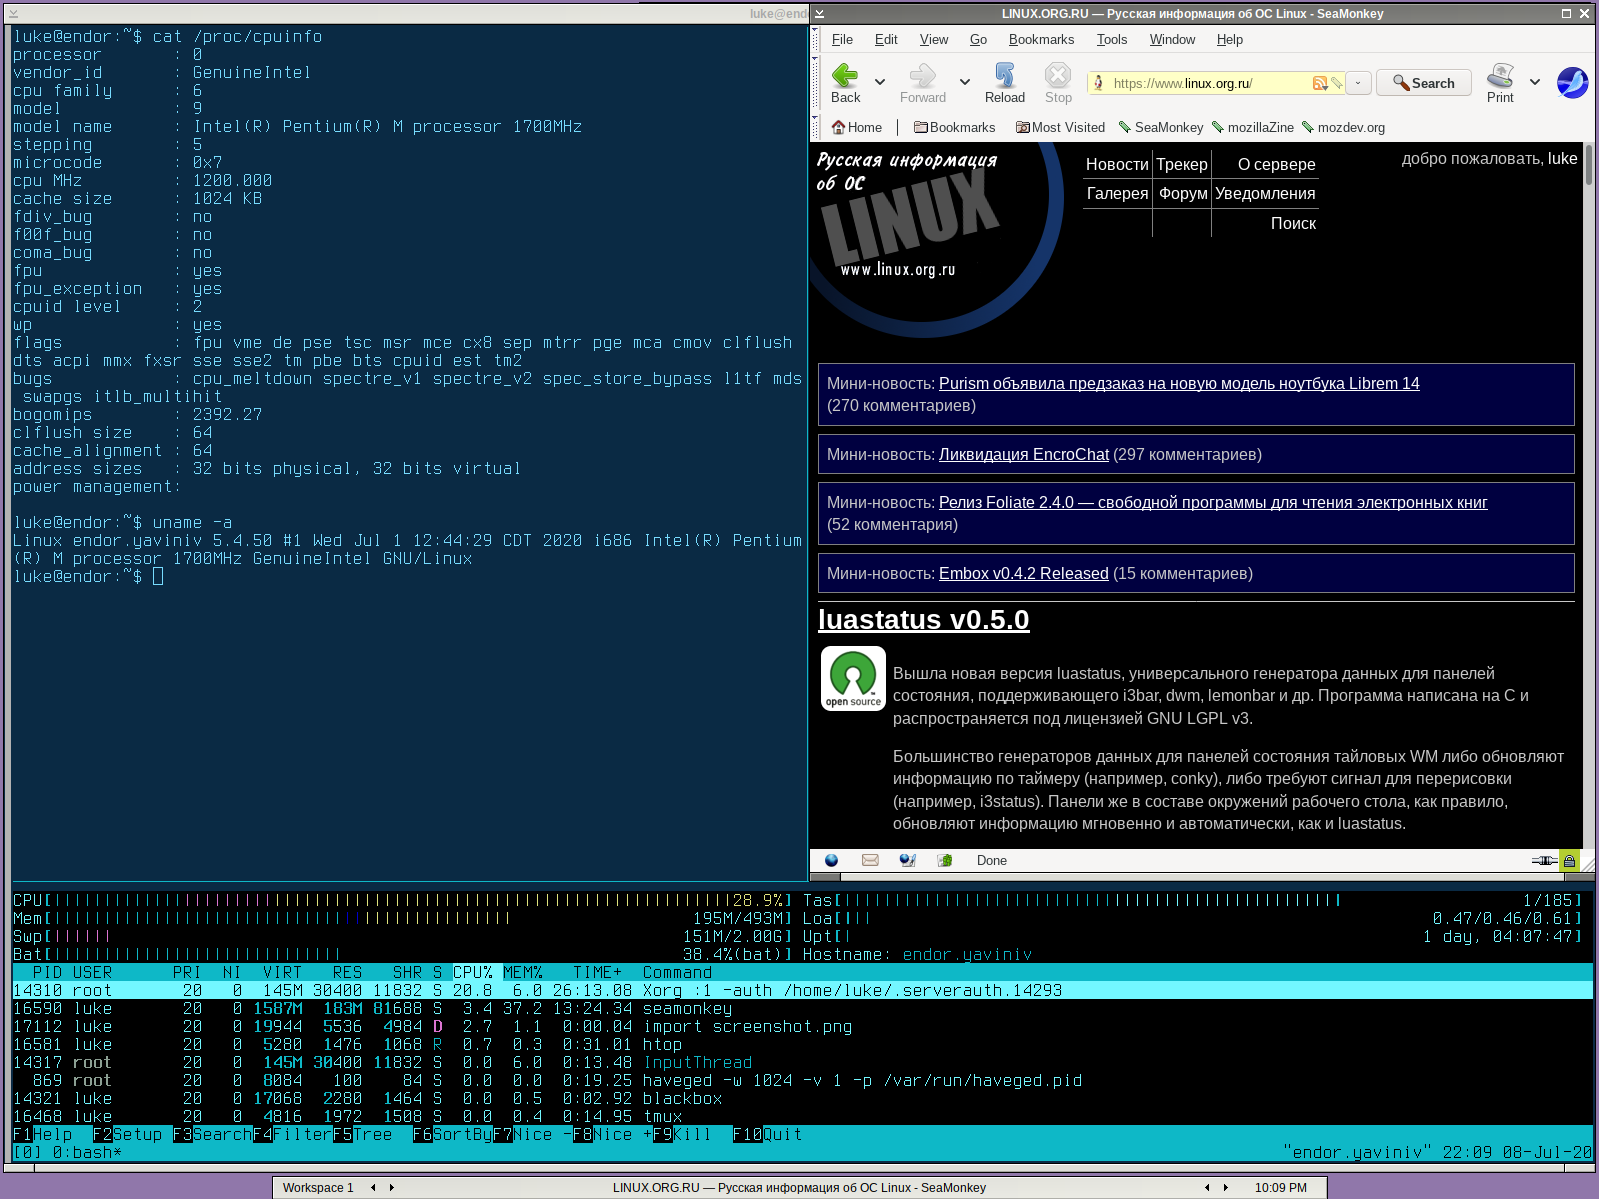Print the page via Print icon

pos(1500,83)
